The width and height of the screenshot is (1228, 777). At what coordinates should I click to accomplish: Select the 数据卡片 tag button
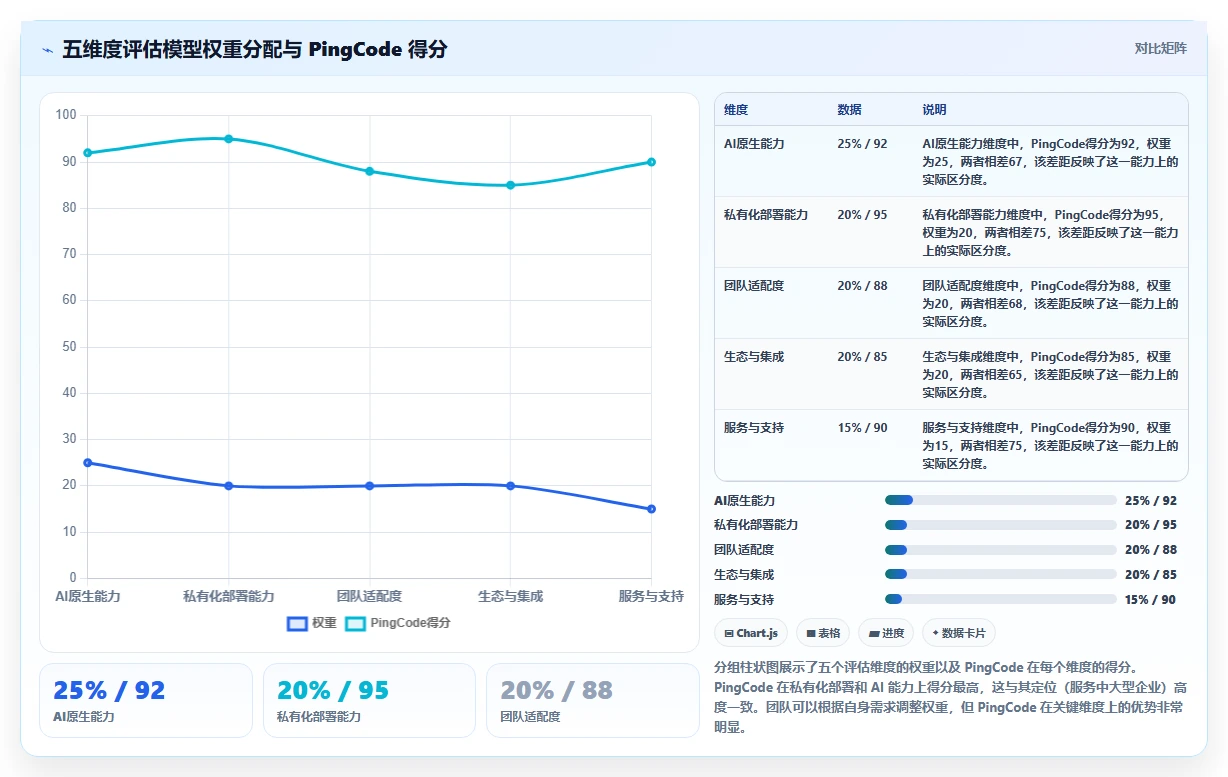(959, 633)
